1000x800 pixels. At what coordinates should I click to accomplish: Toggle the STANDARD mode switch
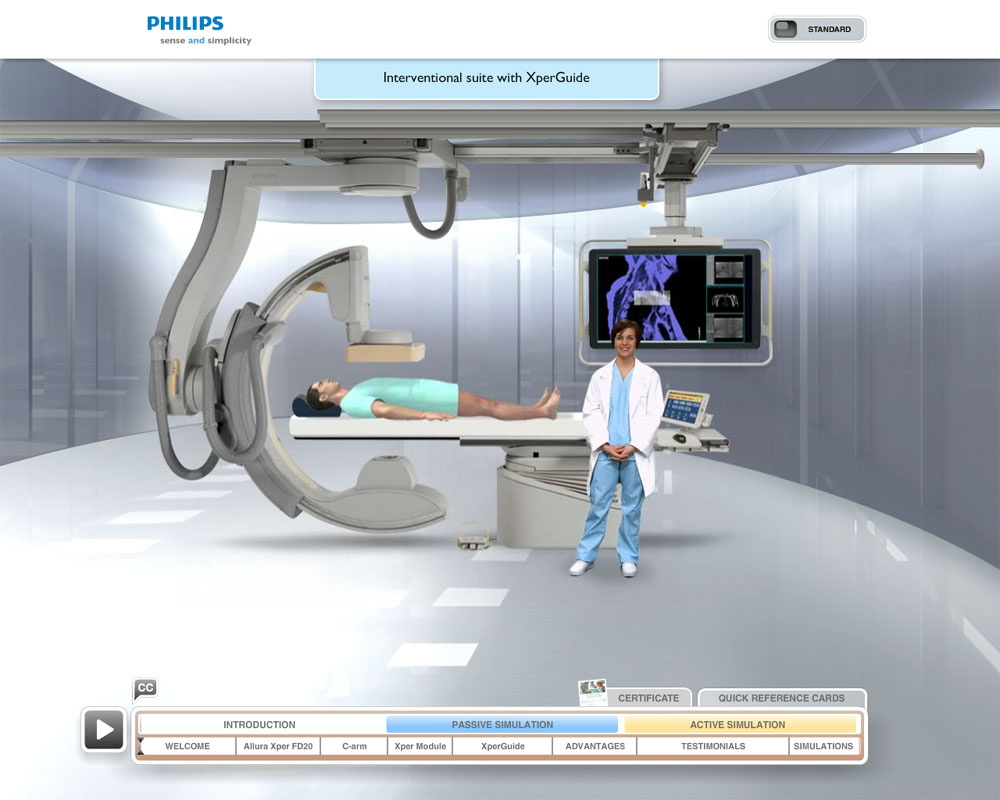(x=817, y=29)
